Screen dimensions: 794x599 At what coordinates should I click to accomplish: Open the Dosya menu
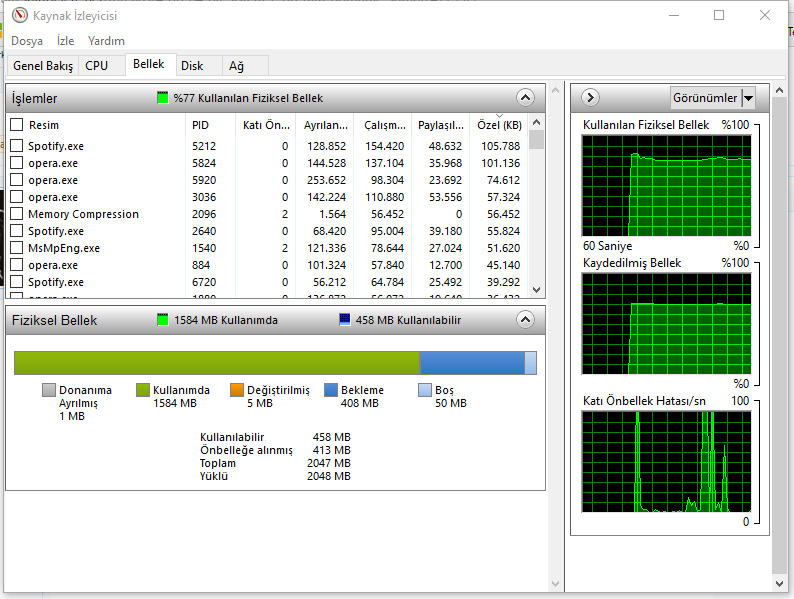[x=27, y=41]
